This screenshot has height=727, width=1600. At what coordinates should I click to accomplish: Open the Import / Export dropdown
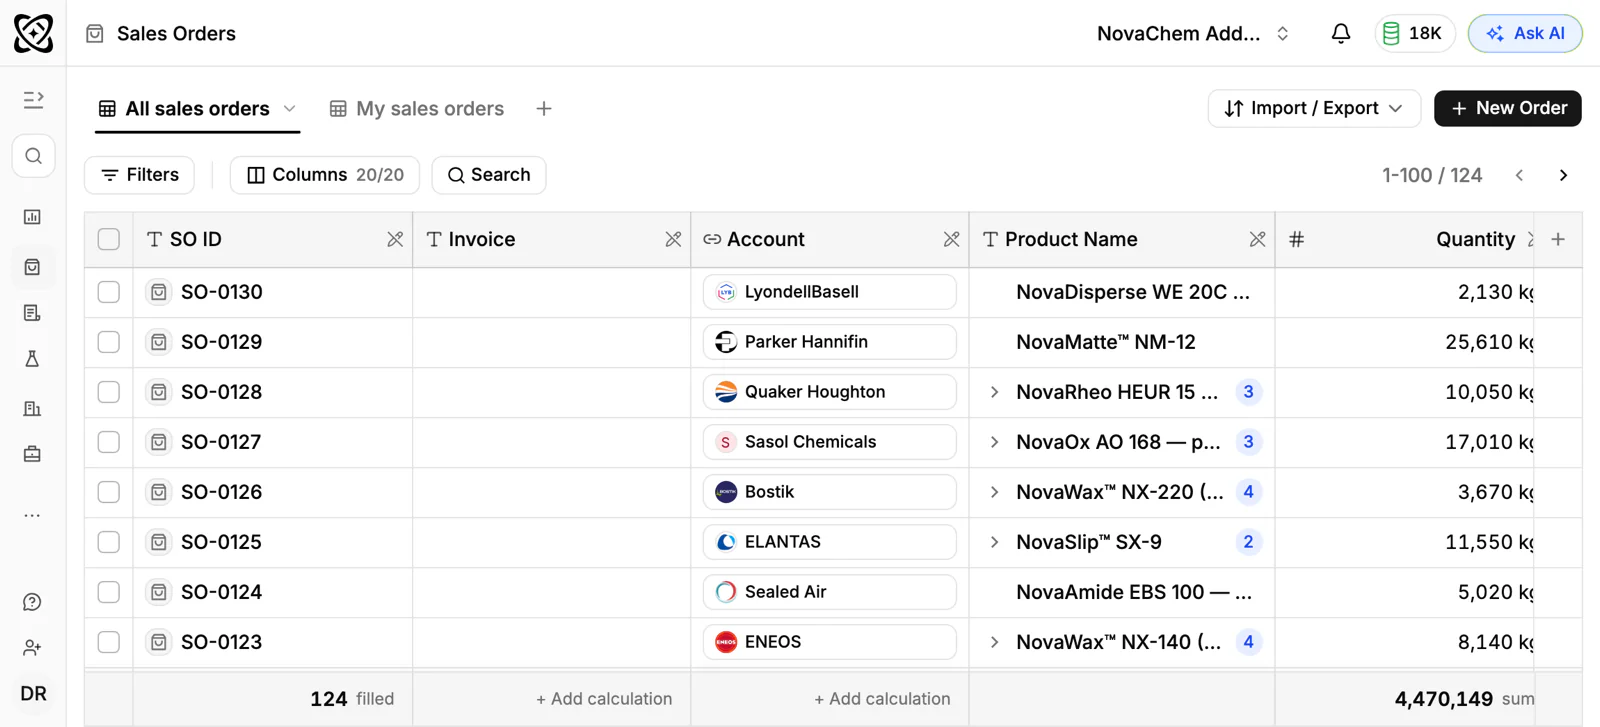1314,108
